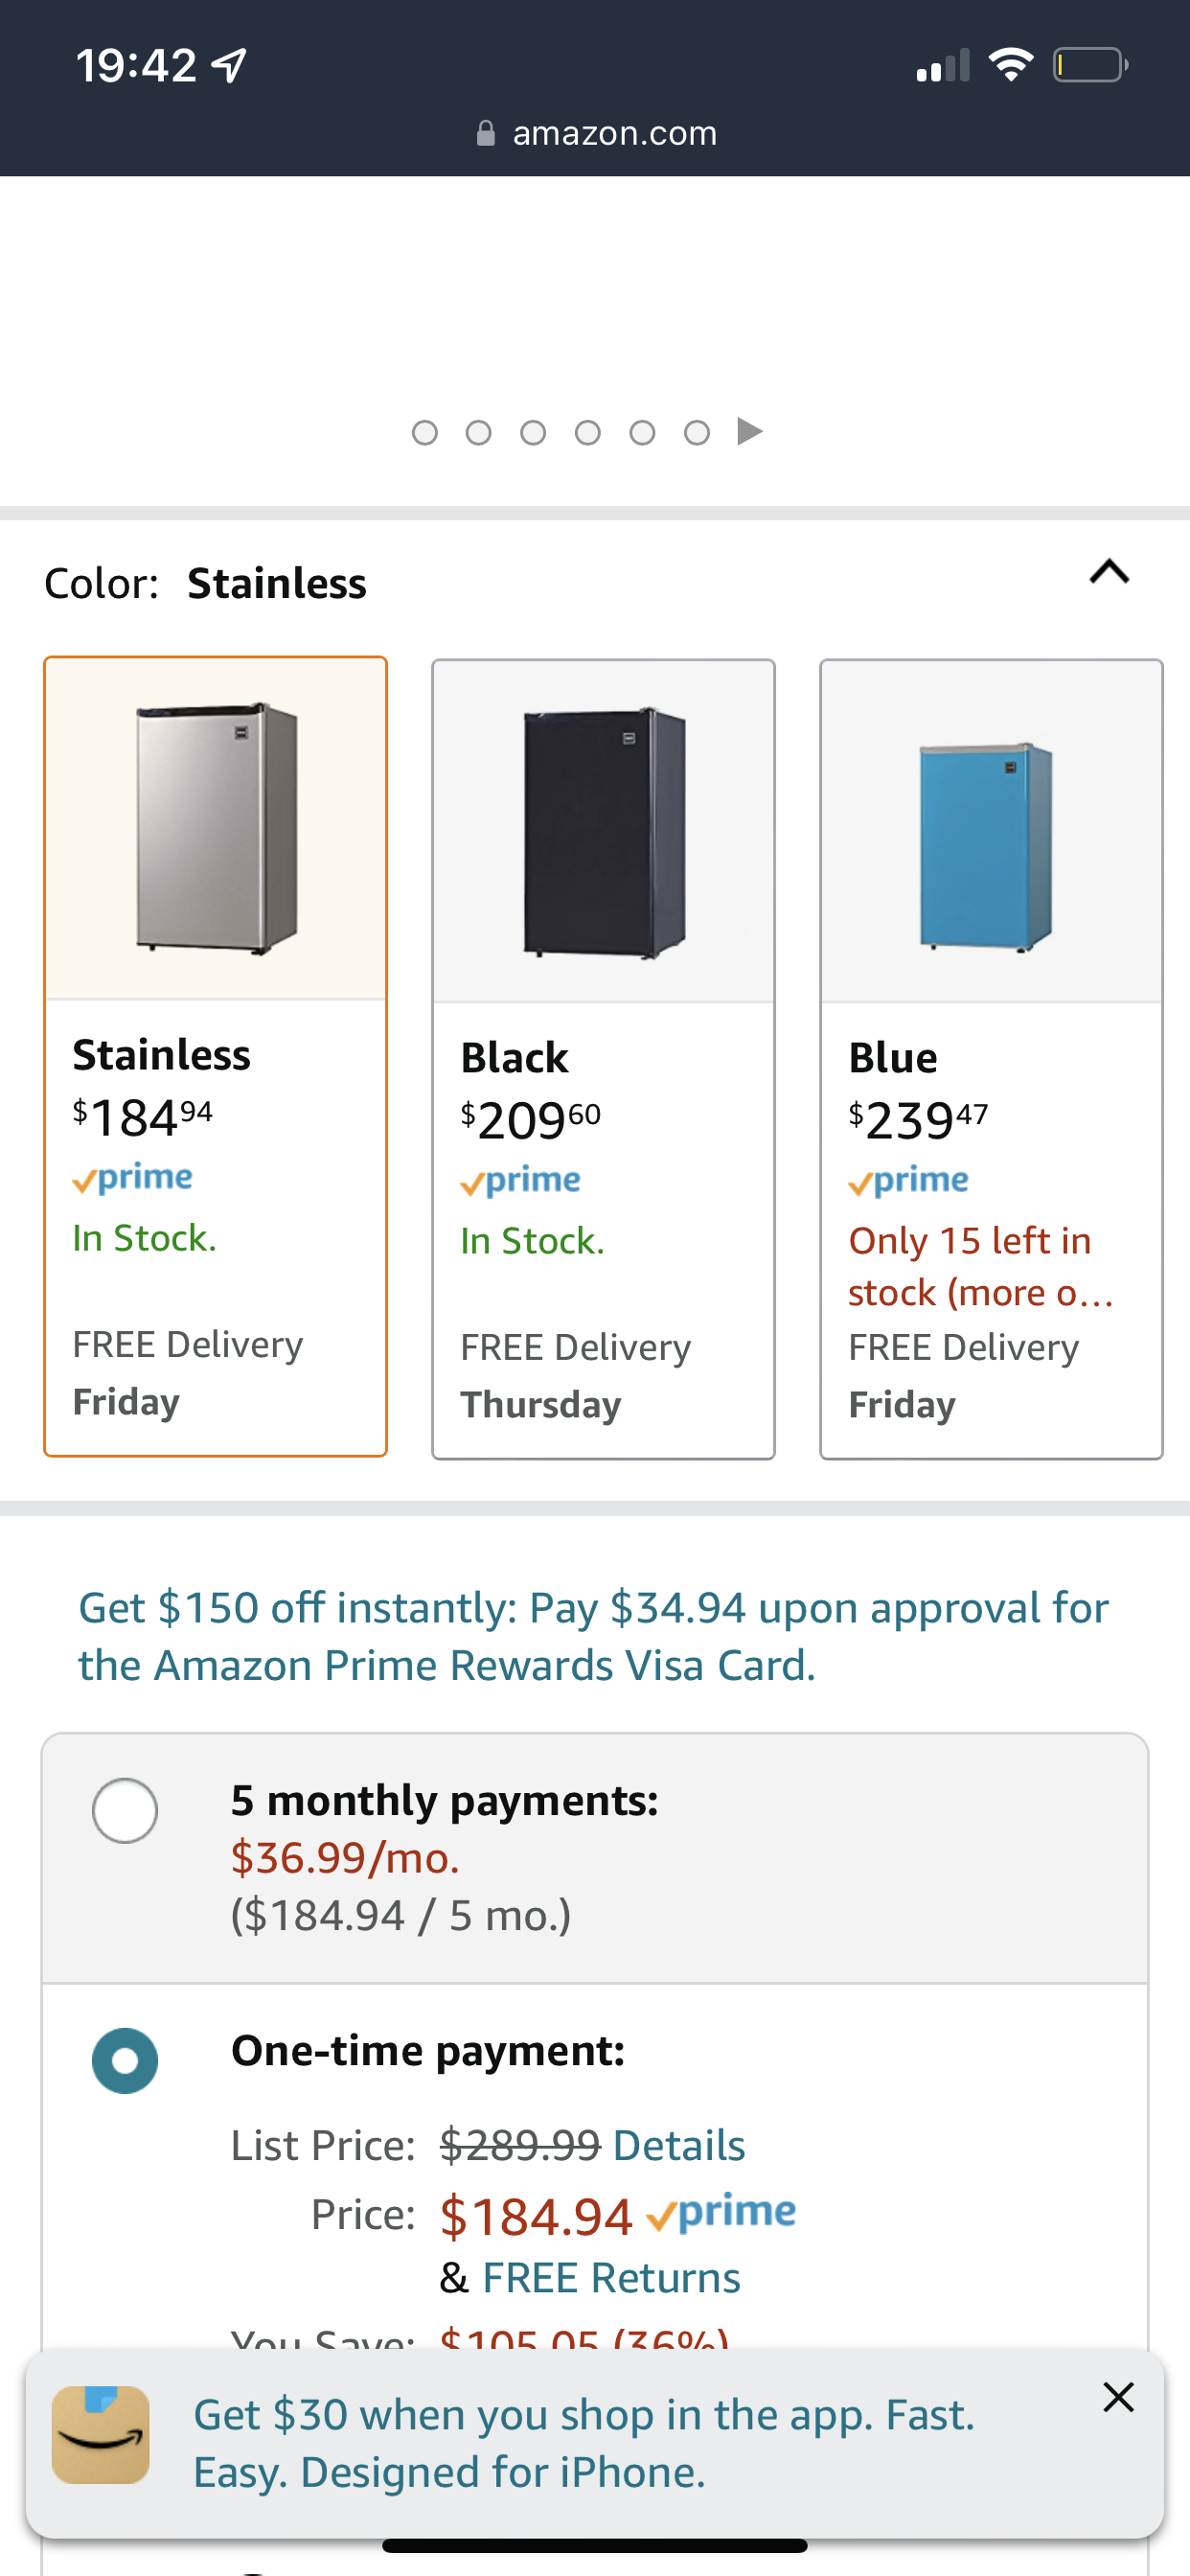1190x2576 pixels.
Task: Tap the cellular signal bars icon
Action: point(942,66)
